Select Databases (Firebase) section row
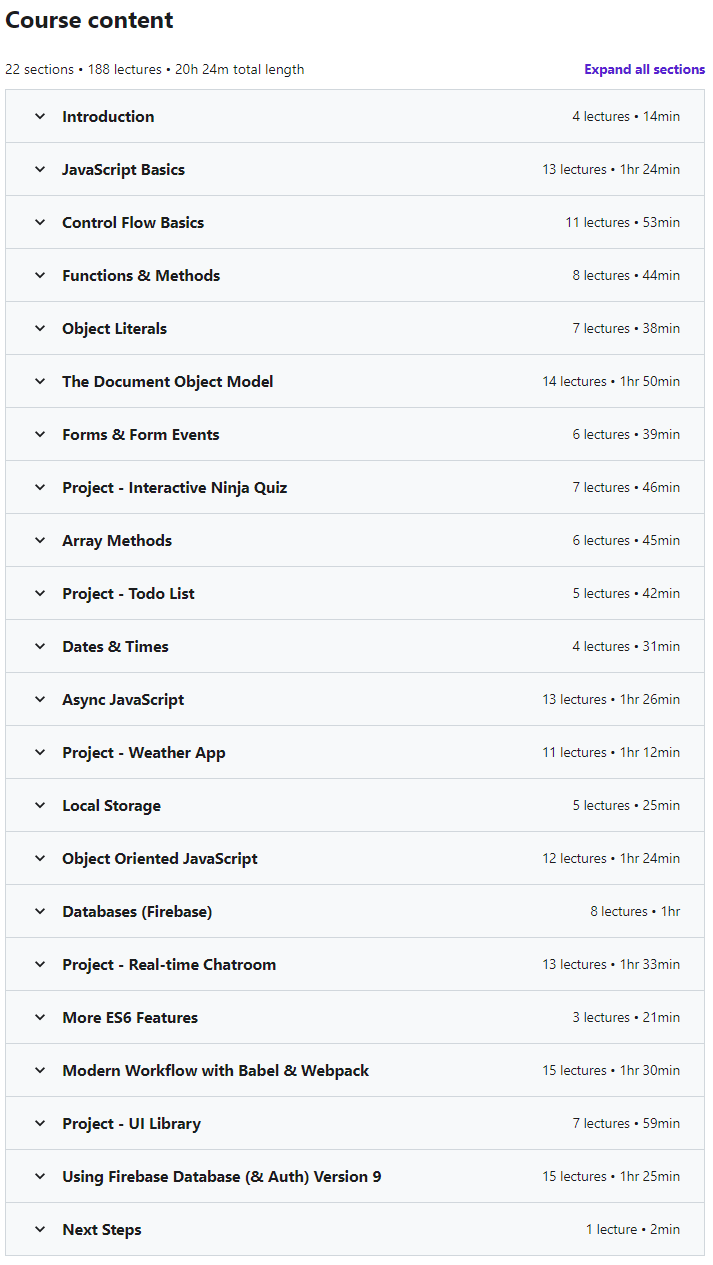 pyautogui.click(x=355, y=911)
